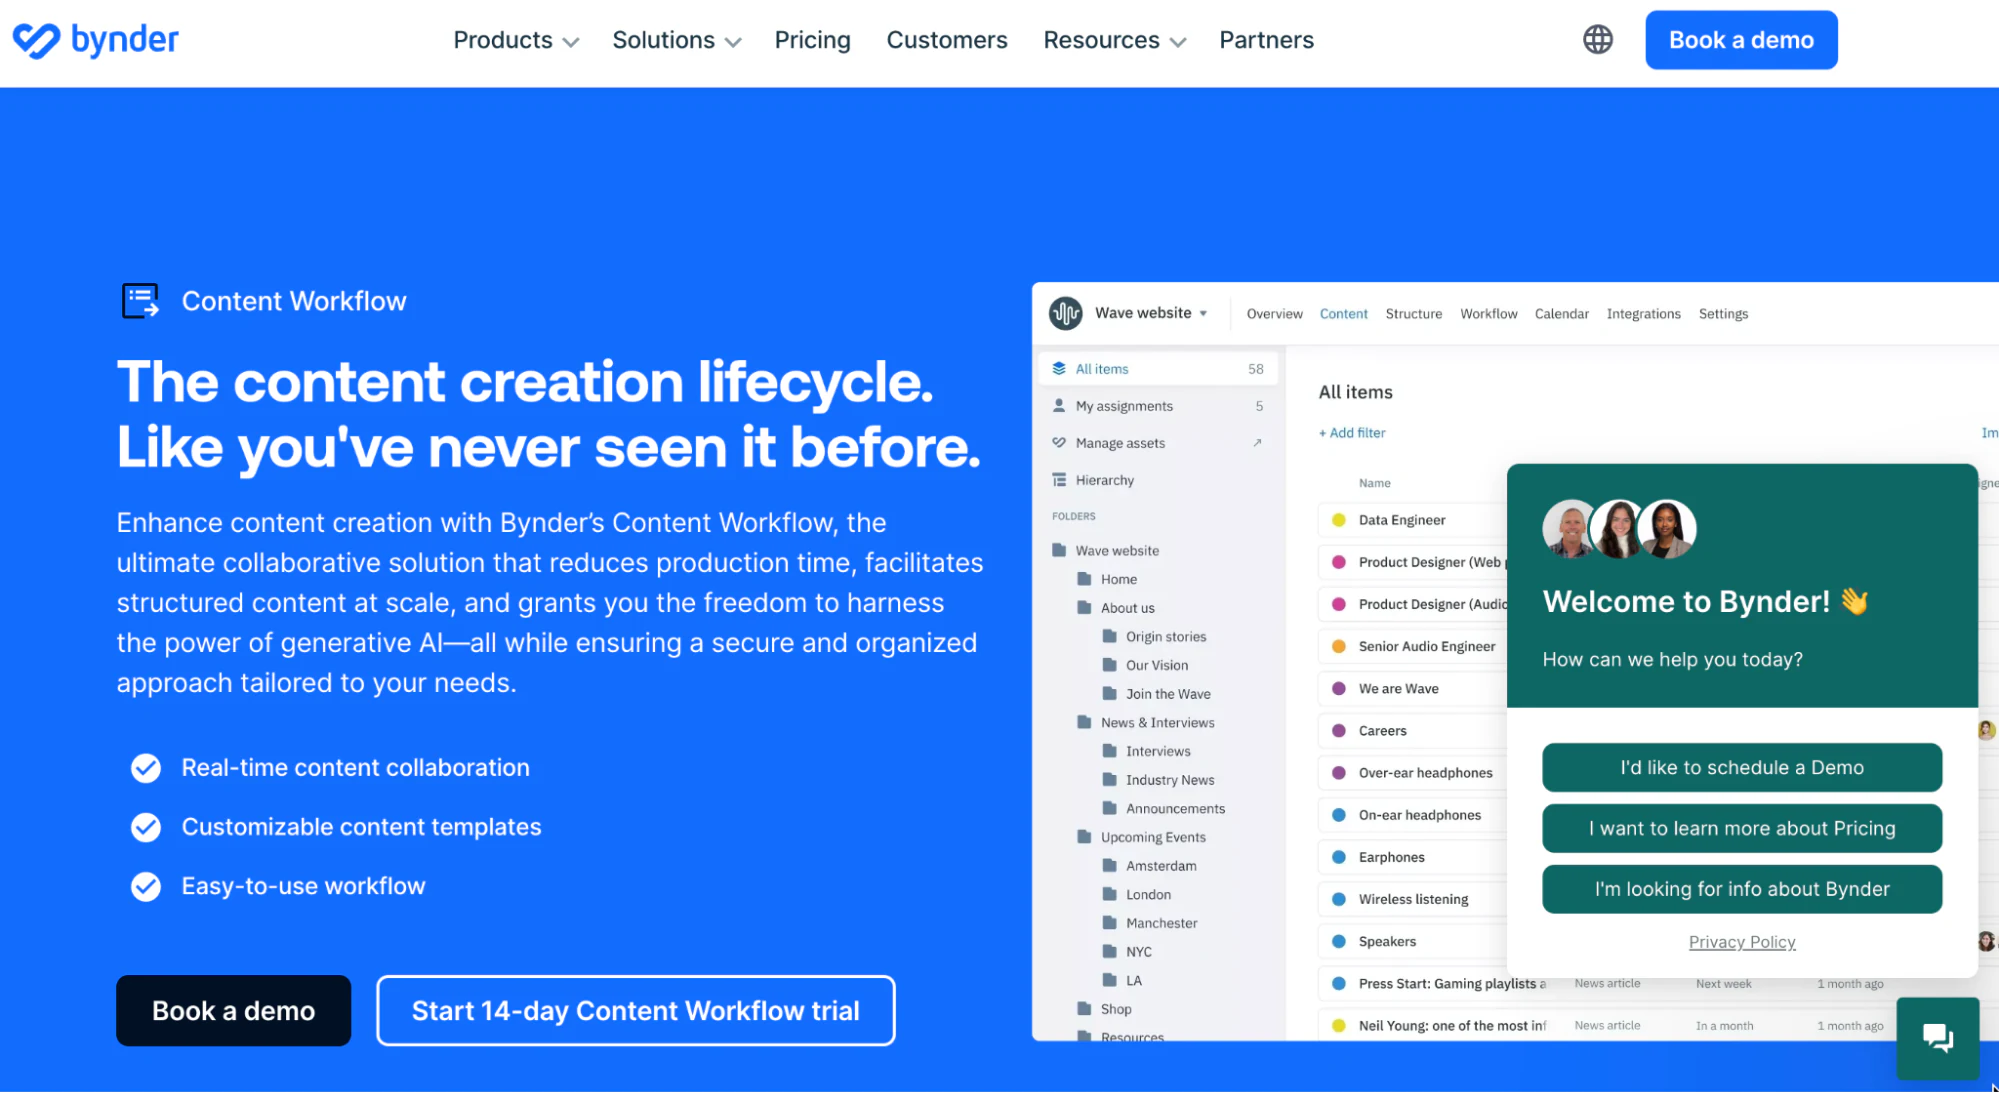Open the chat bubble widget icon
Viewport: 1999px width, 1093px height.
pyautogui.click(x=1937, y=1038)
